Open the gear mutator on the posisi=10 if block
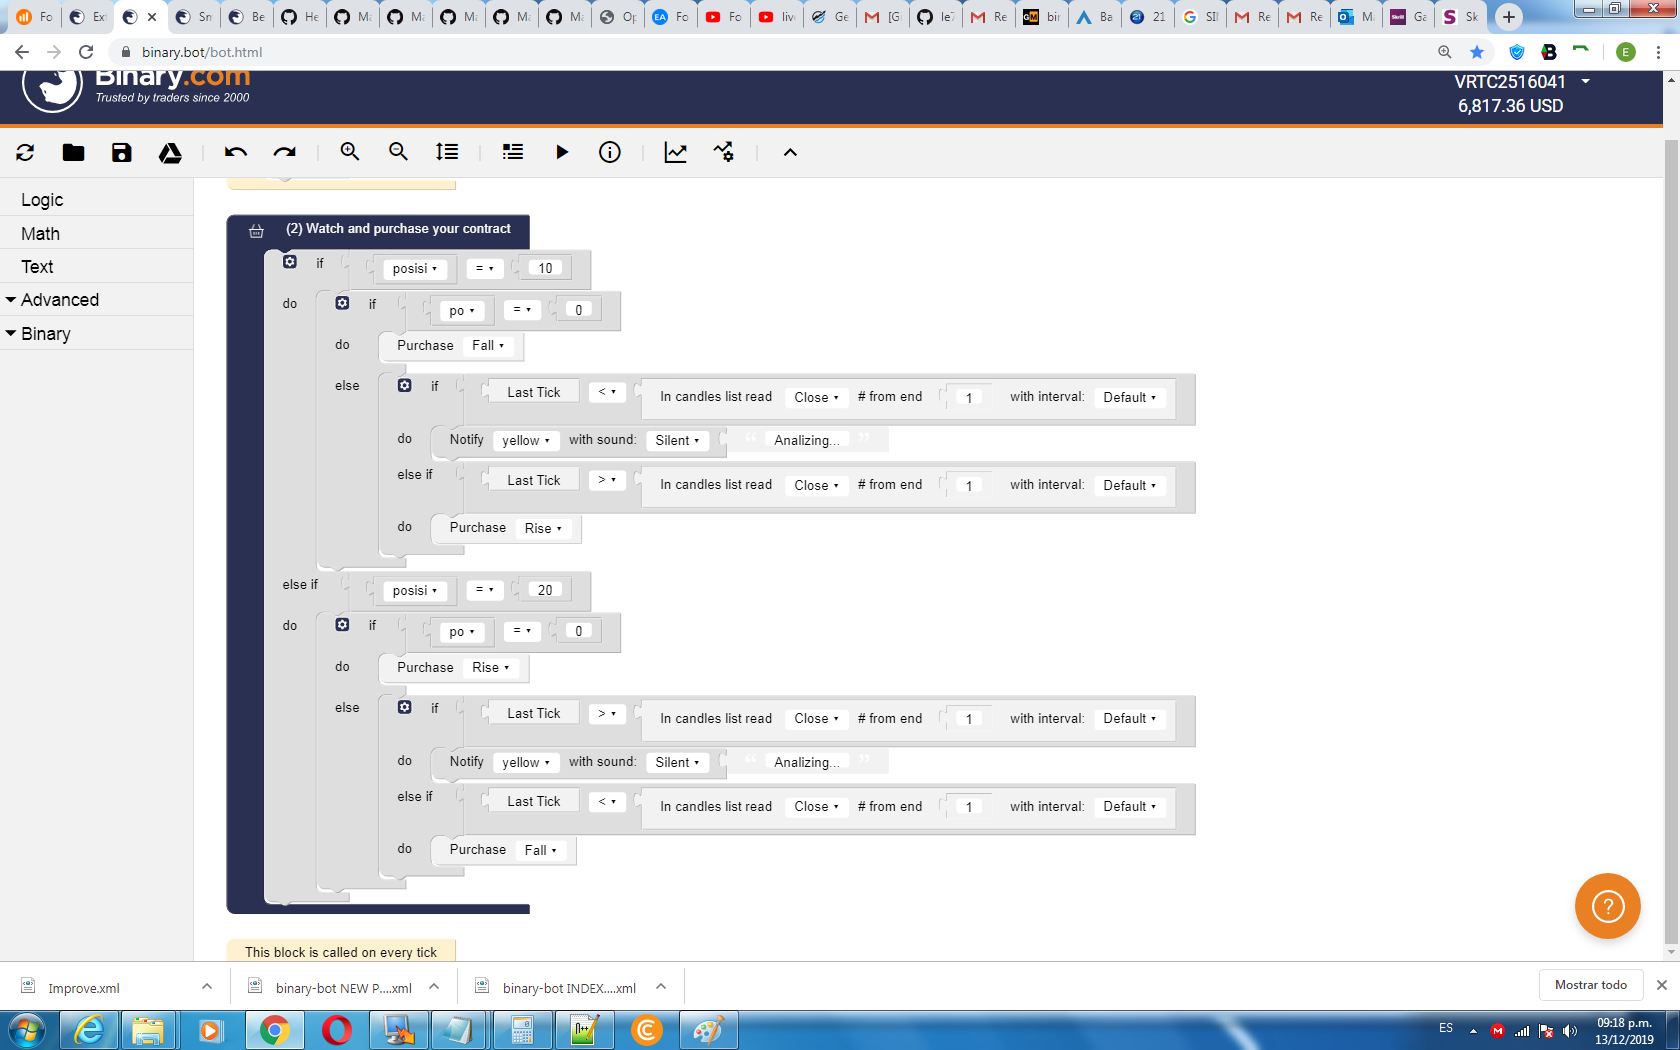The image size is (1680, 1050). click(x=289, y=261)
